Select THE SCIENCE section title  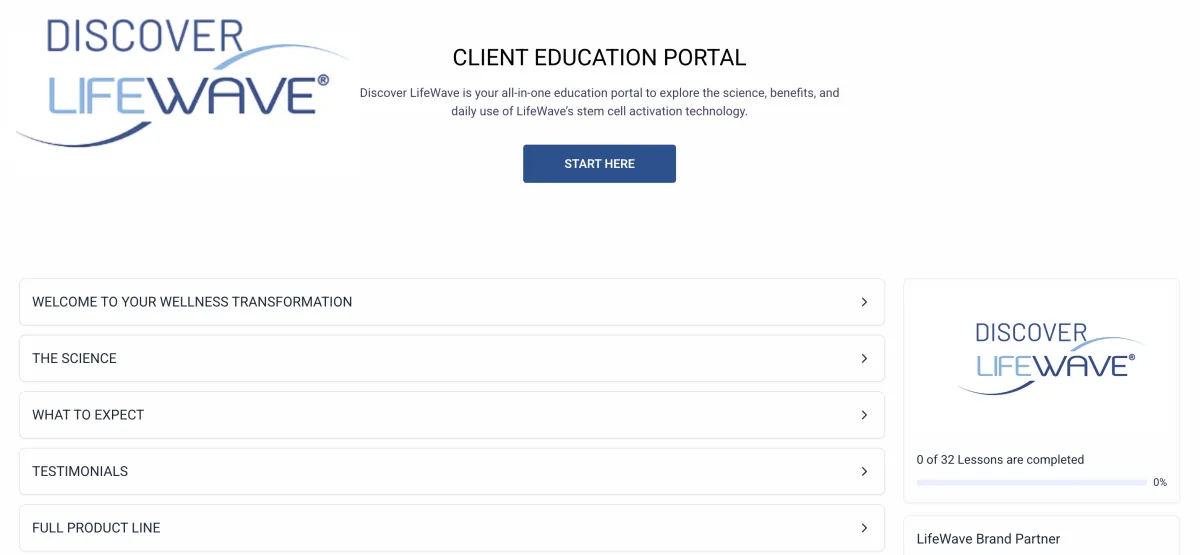pos(74,358)
